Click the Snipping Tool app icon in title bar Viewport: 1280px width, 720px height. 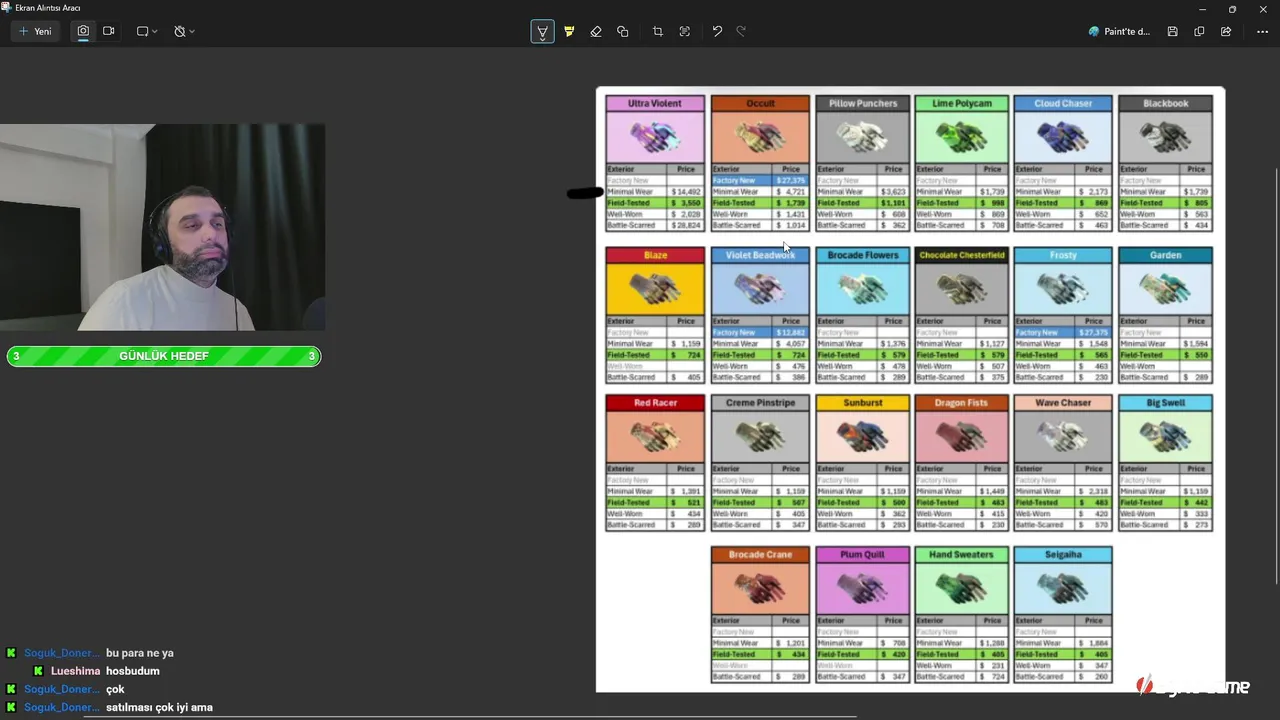7,7
